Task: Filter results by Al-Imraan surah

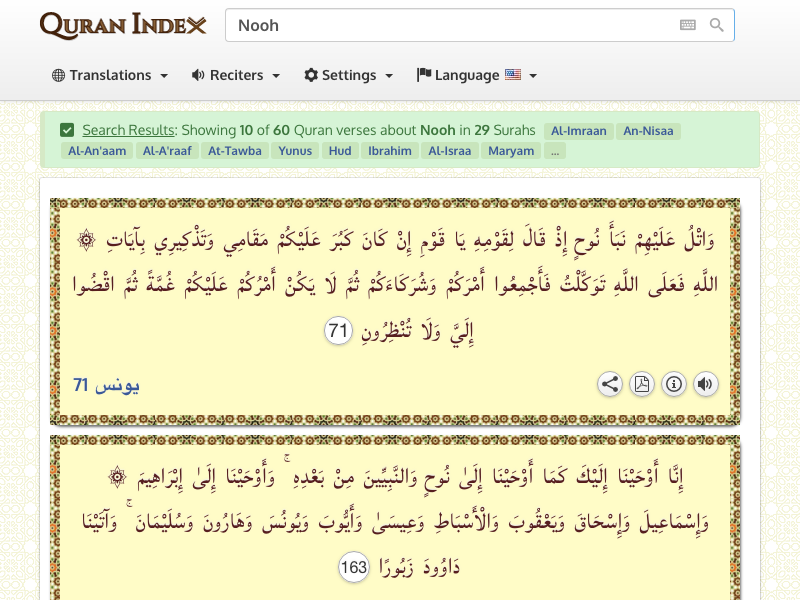Action: pyautogui.click(x=579, y=131)
